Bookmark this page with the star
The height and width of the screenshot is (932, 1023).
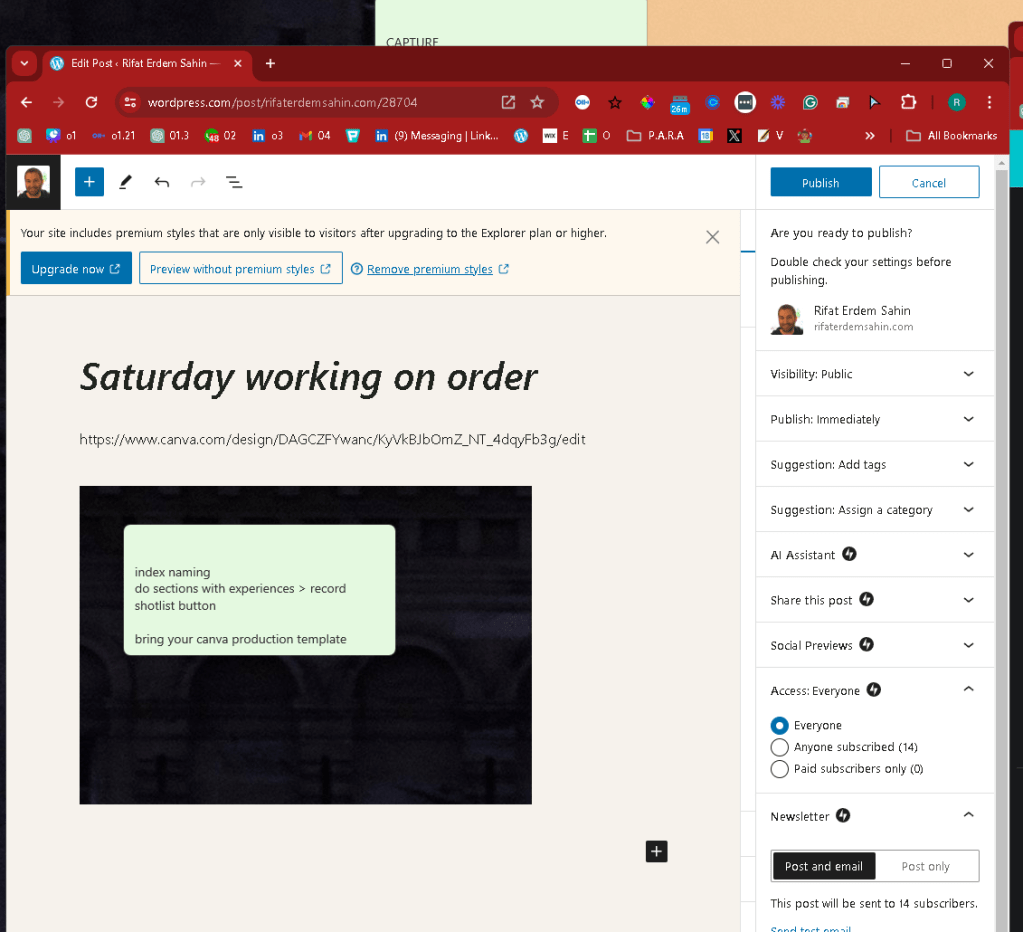click(537, 102)
